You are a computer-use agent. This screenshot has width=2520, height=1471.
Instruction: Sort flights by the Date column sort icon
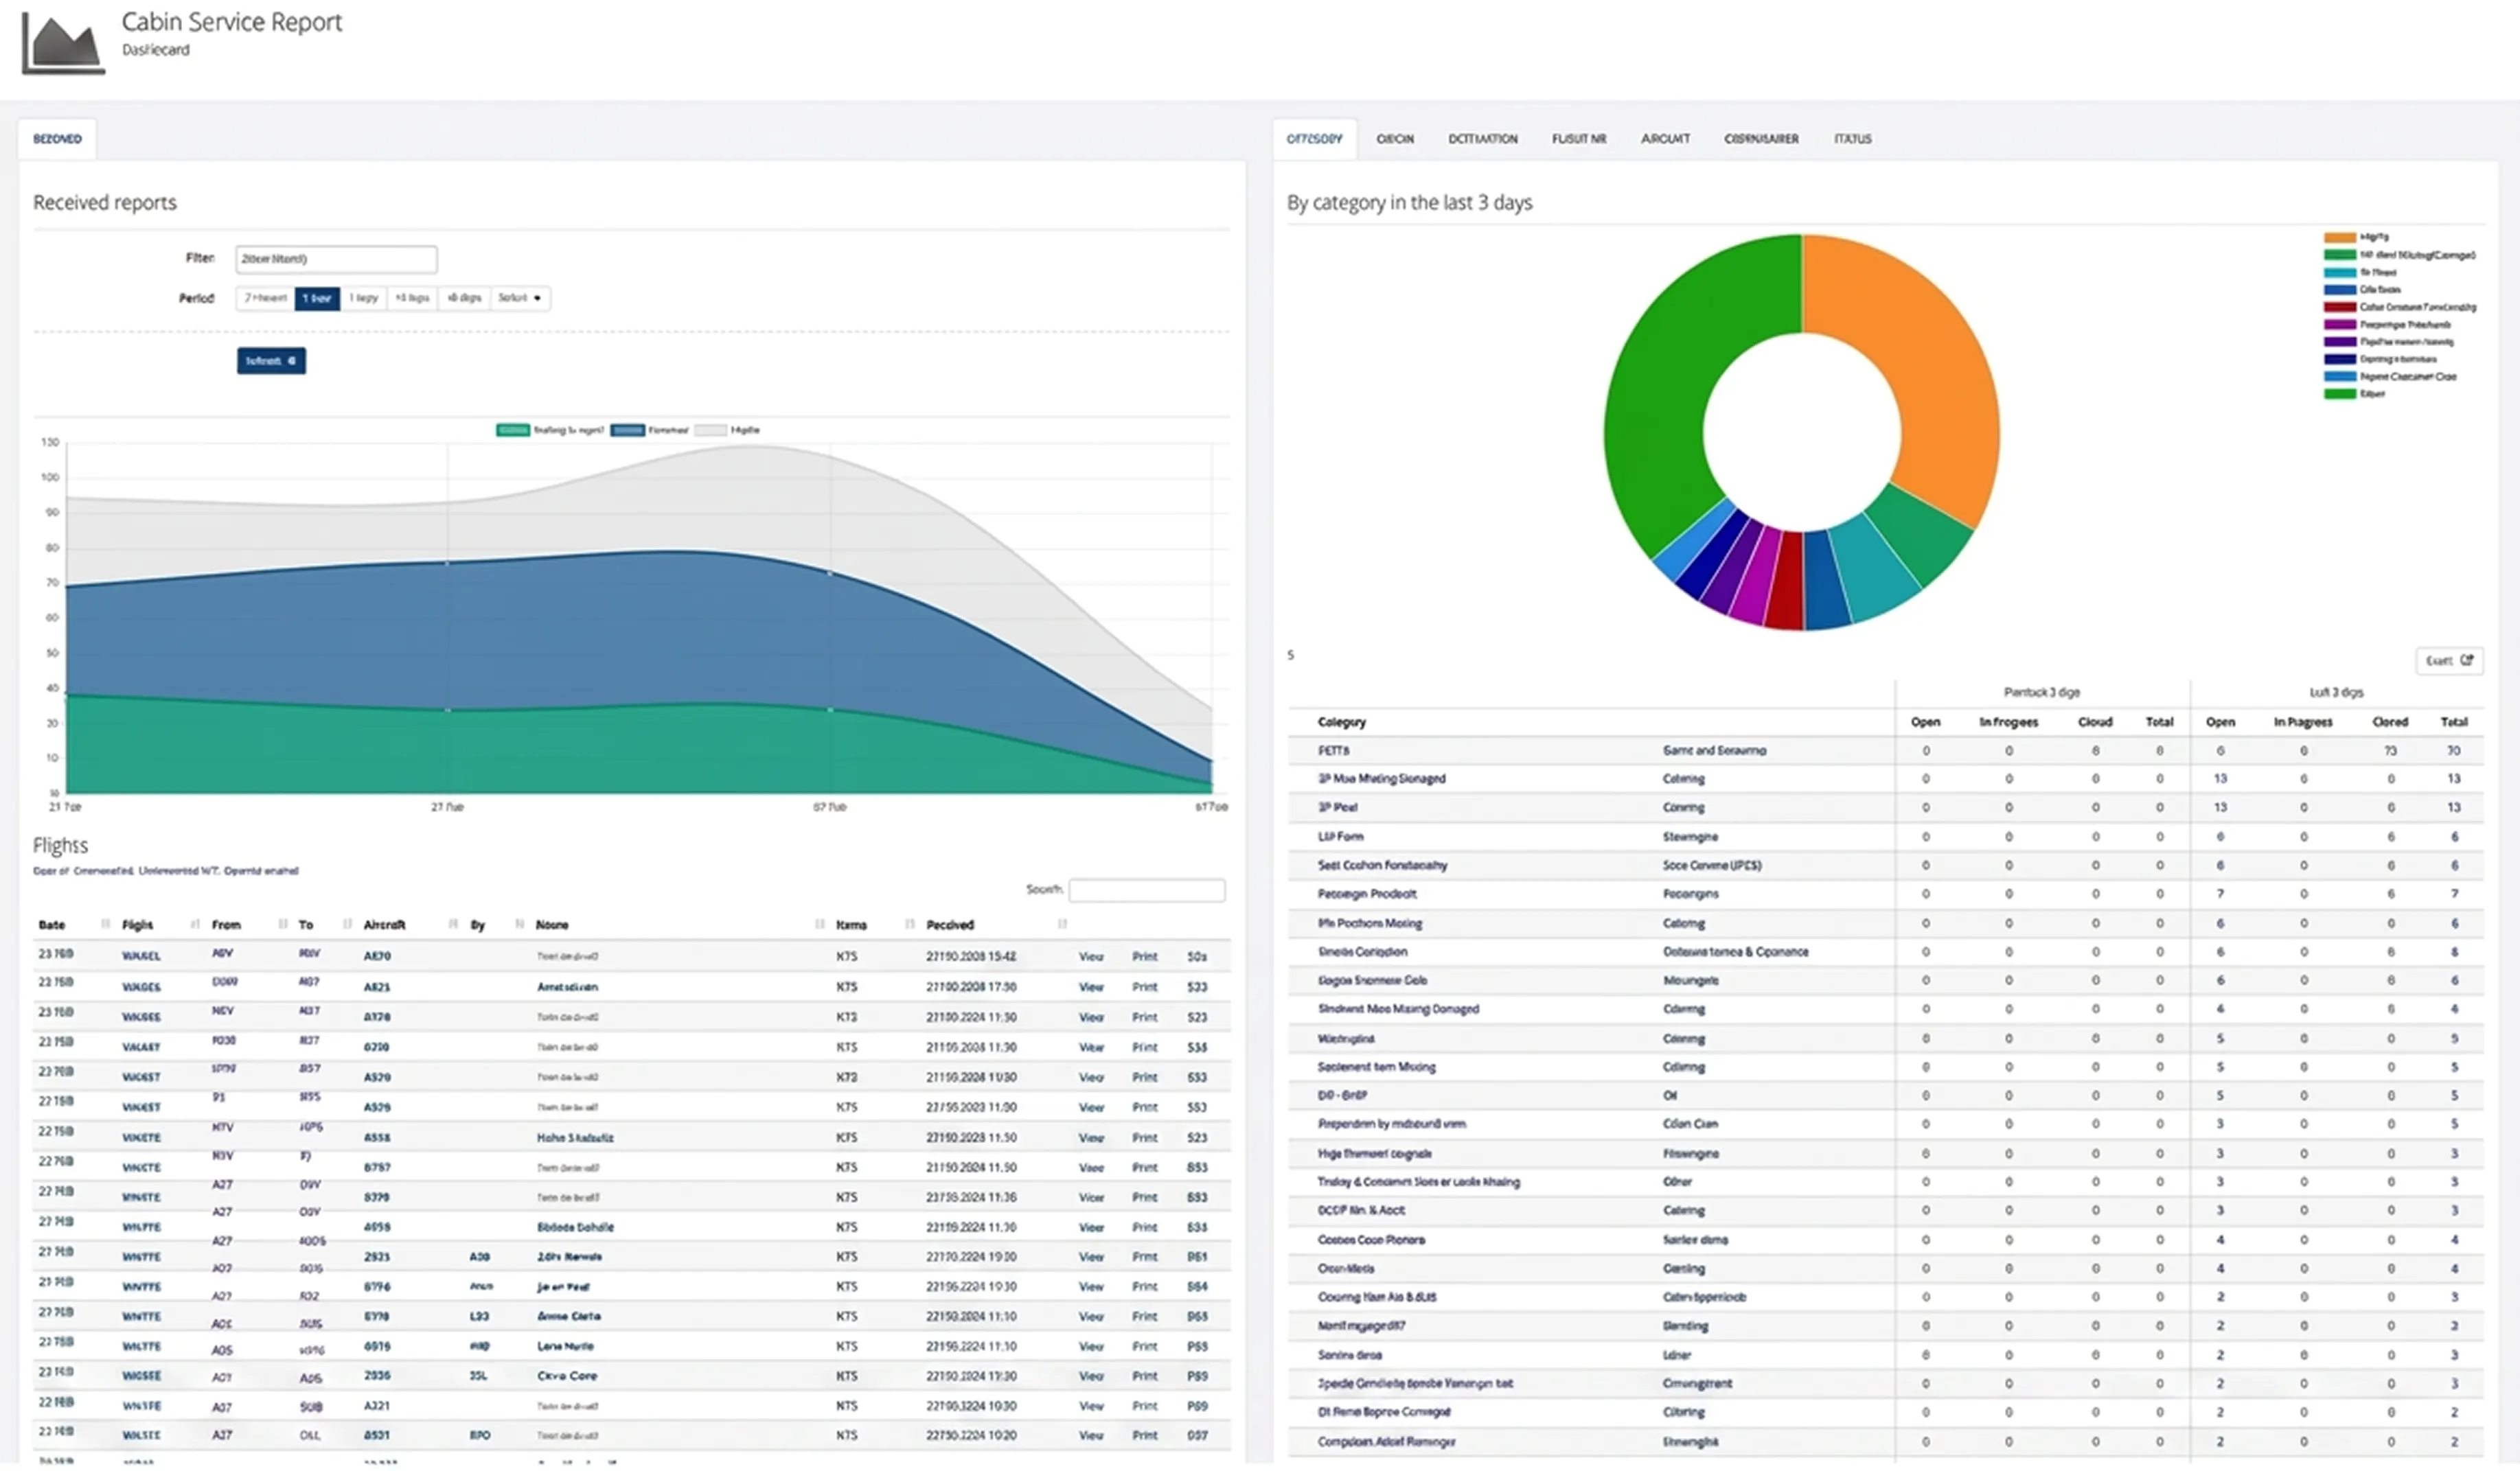105,924
